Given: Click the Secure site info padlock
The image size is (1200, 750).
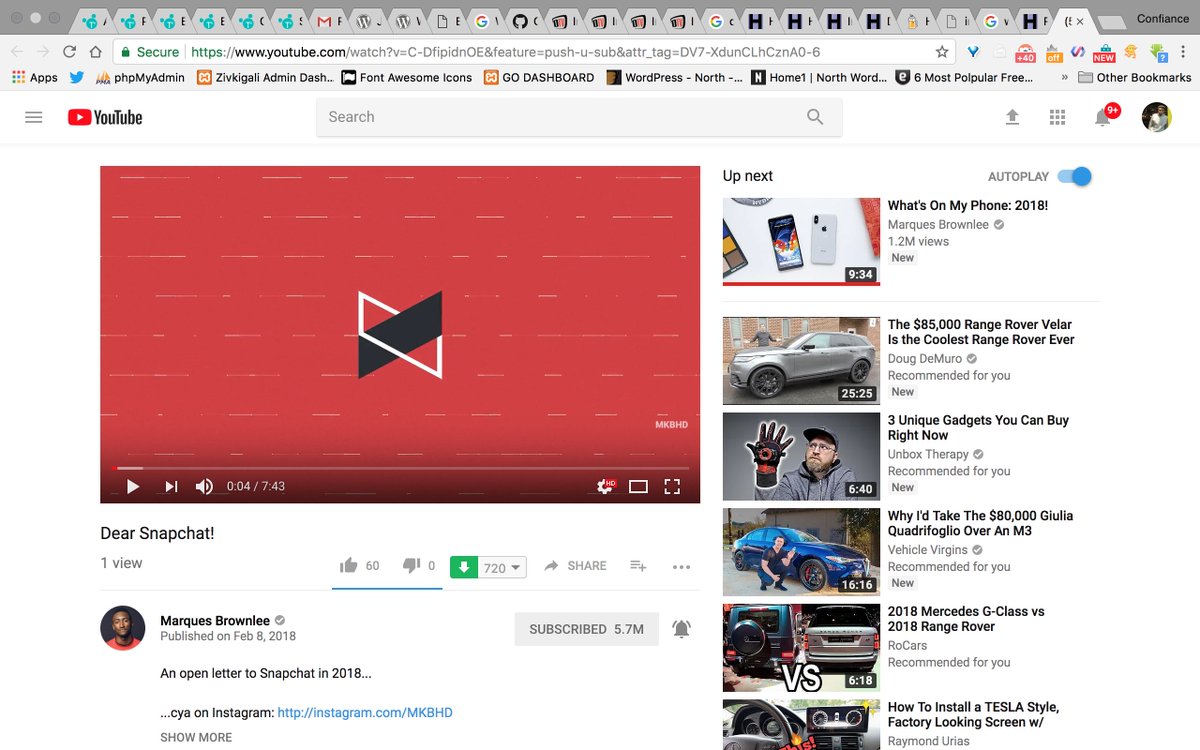Looking at the screenshot, I should pyautogui.click(x=149, y=52).
